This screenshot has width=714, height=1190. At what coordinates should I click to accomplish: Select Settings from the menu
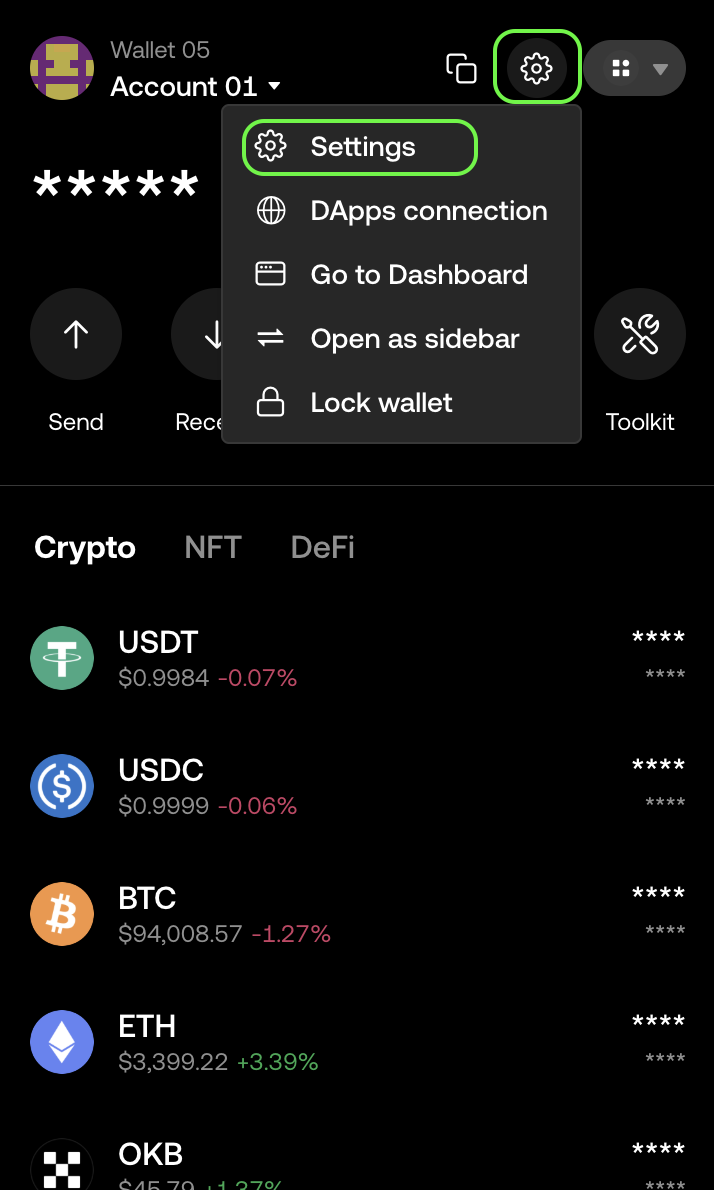pos(360,147)
